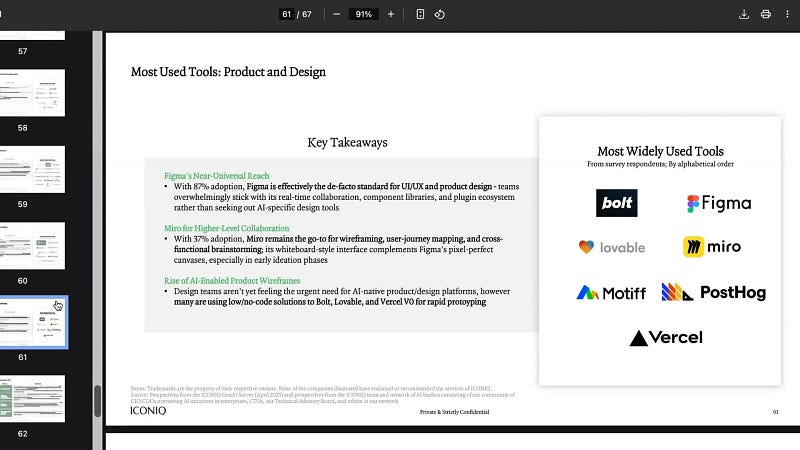Screen dimensions: 800x450
Task: Click the Lovable logo
Action: (x=612, y=247)
